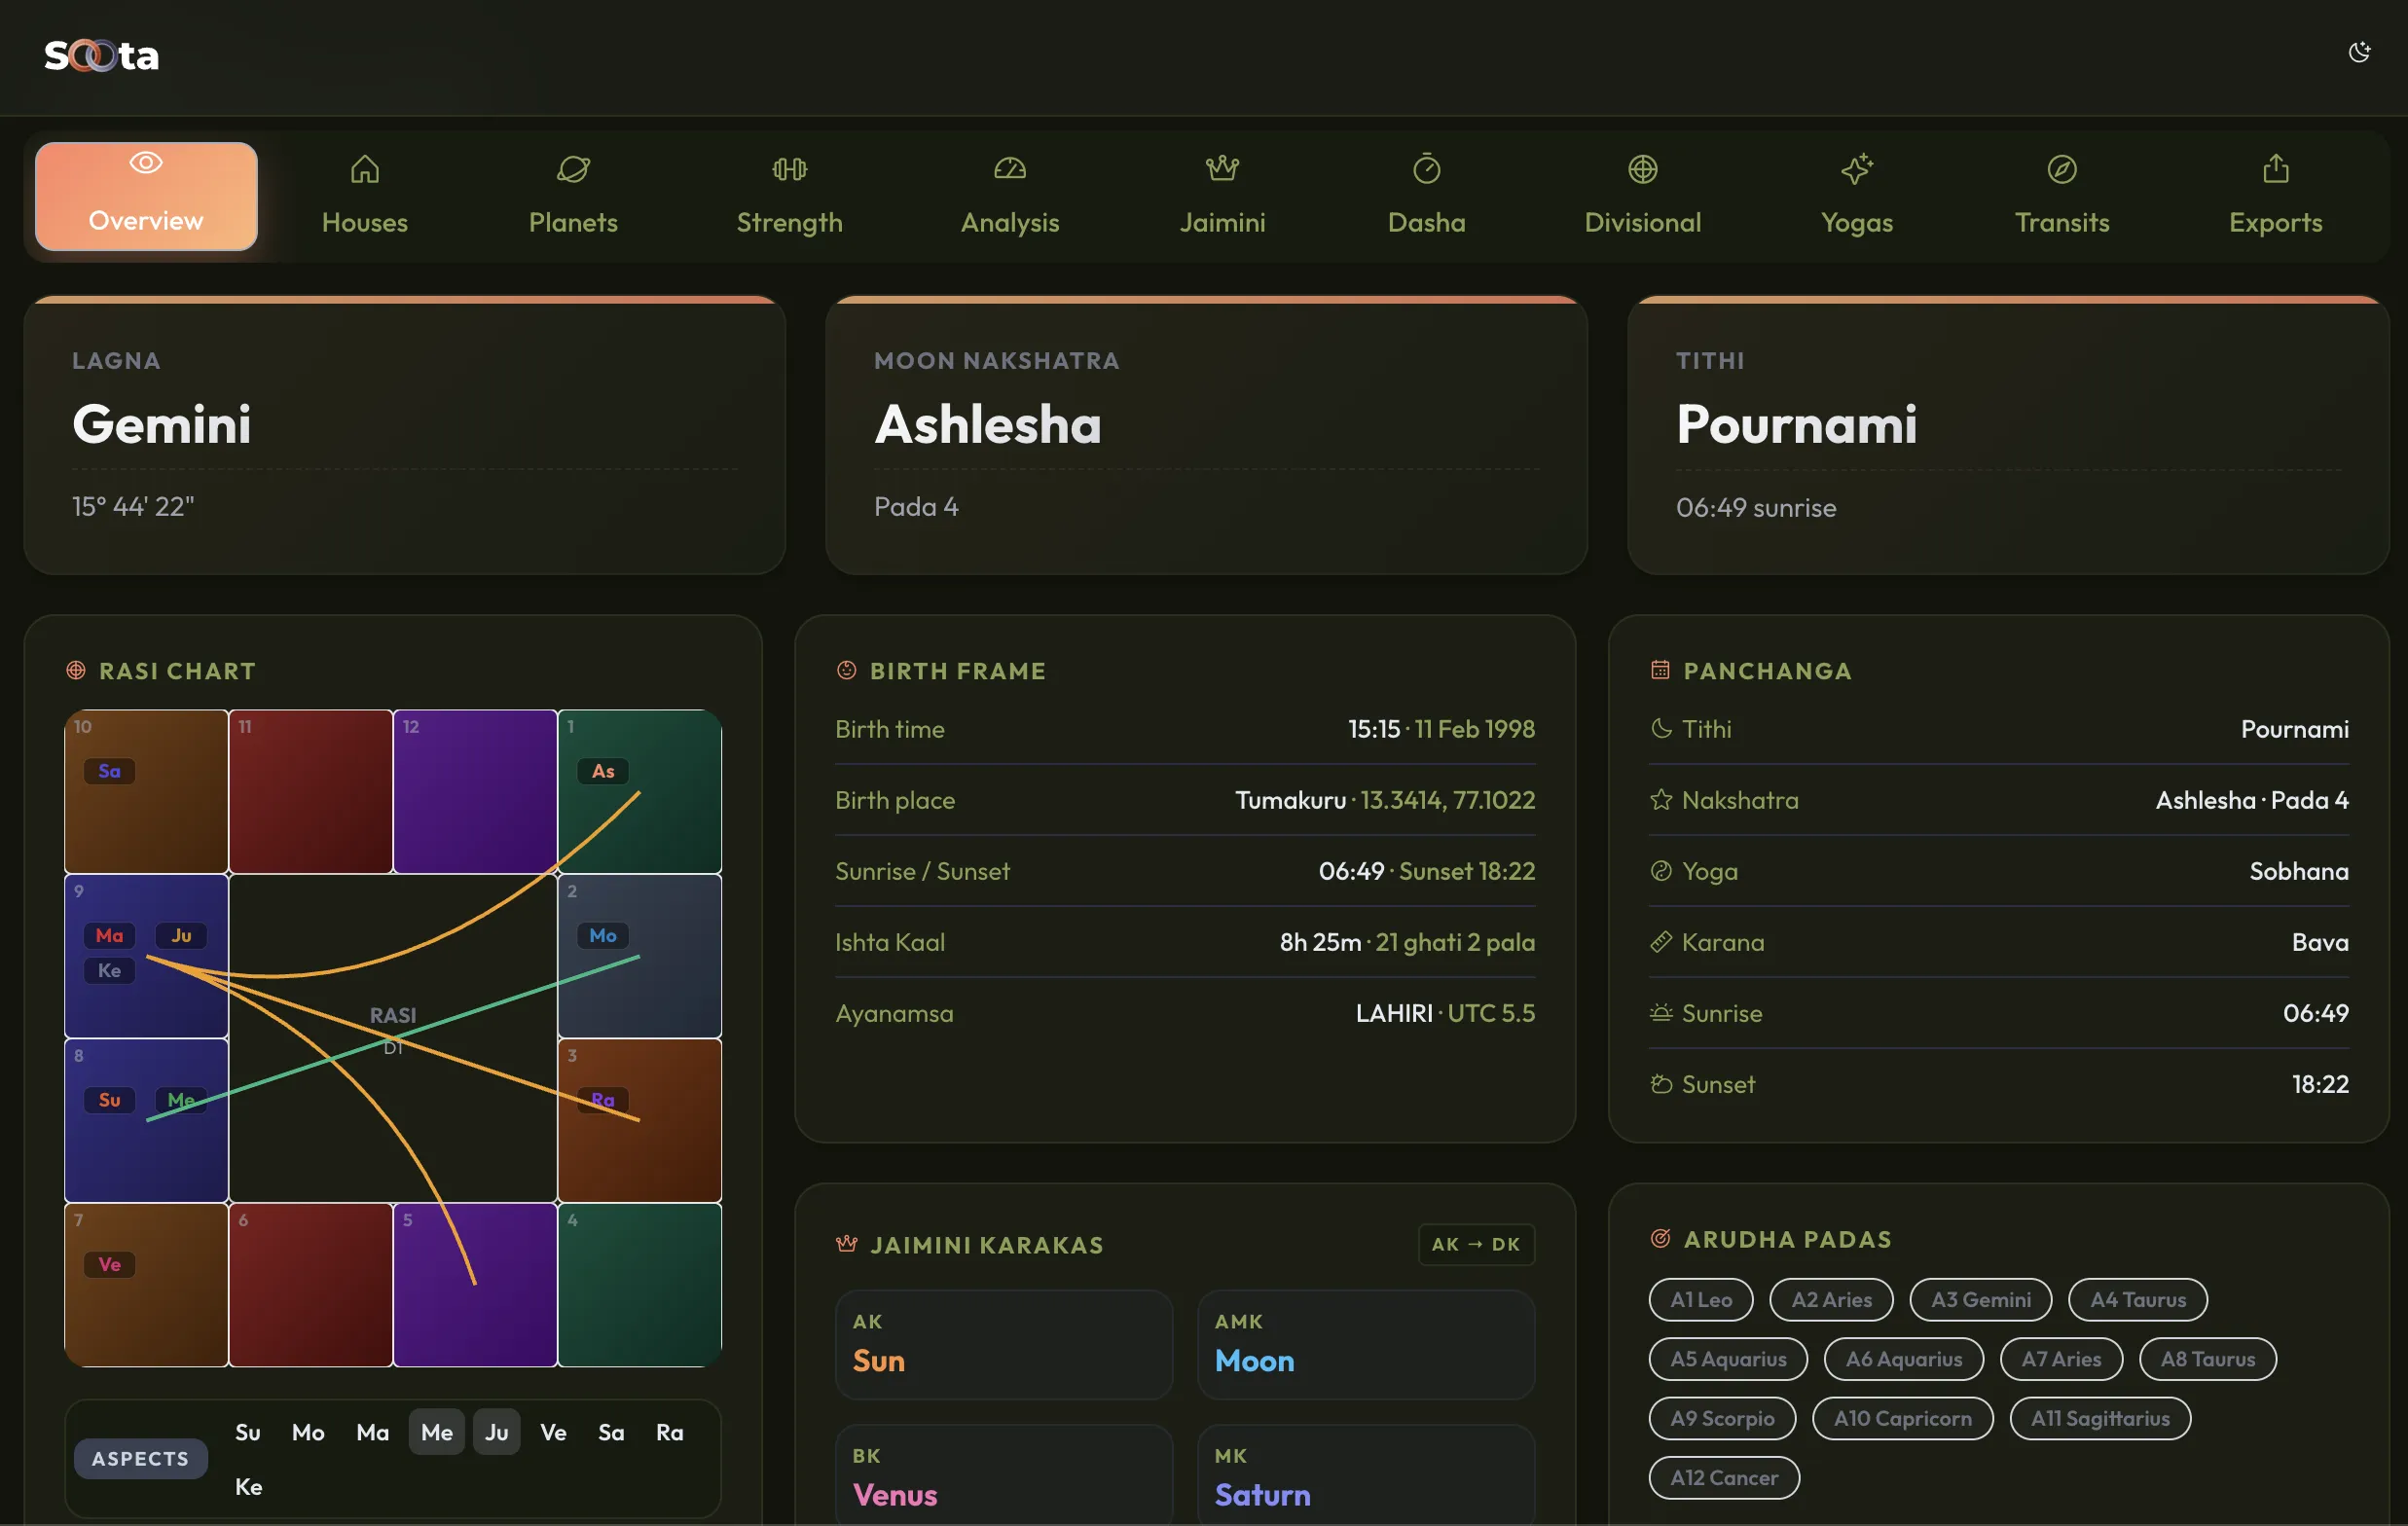2408x1526 pixels.
Task: View the Transits tab
Action: 2062,196
